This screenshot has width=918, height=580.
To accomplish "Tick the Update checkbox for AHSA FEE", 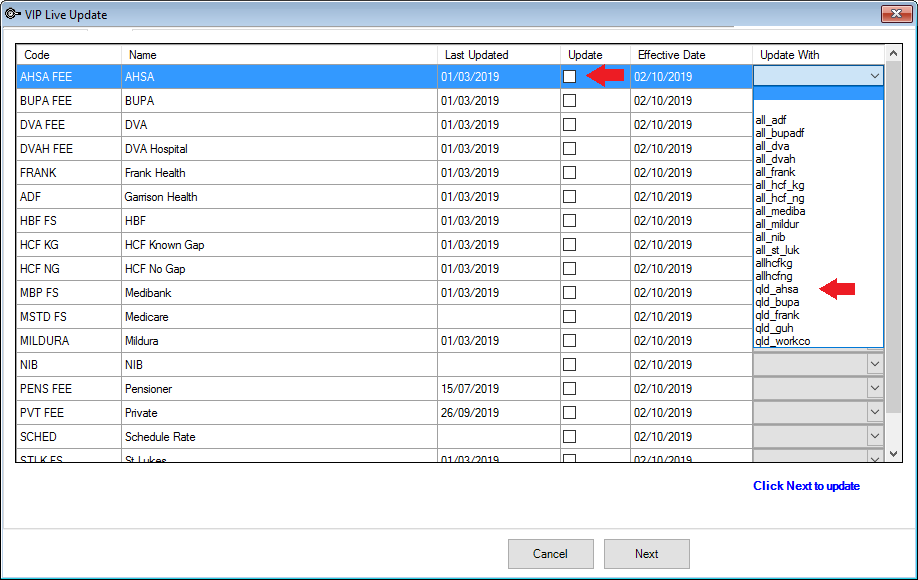I will pyautogui.click(x=569, y=77).
